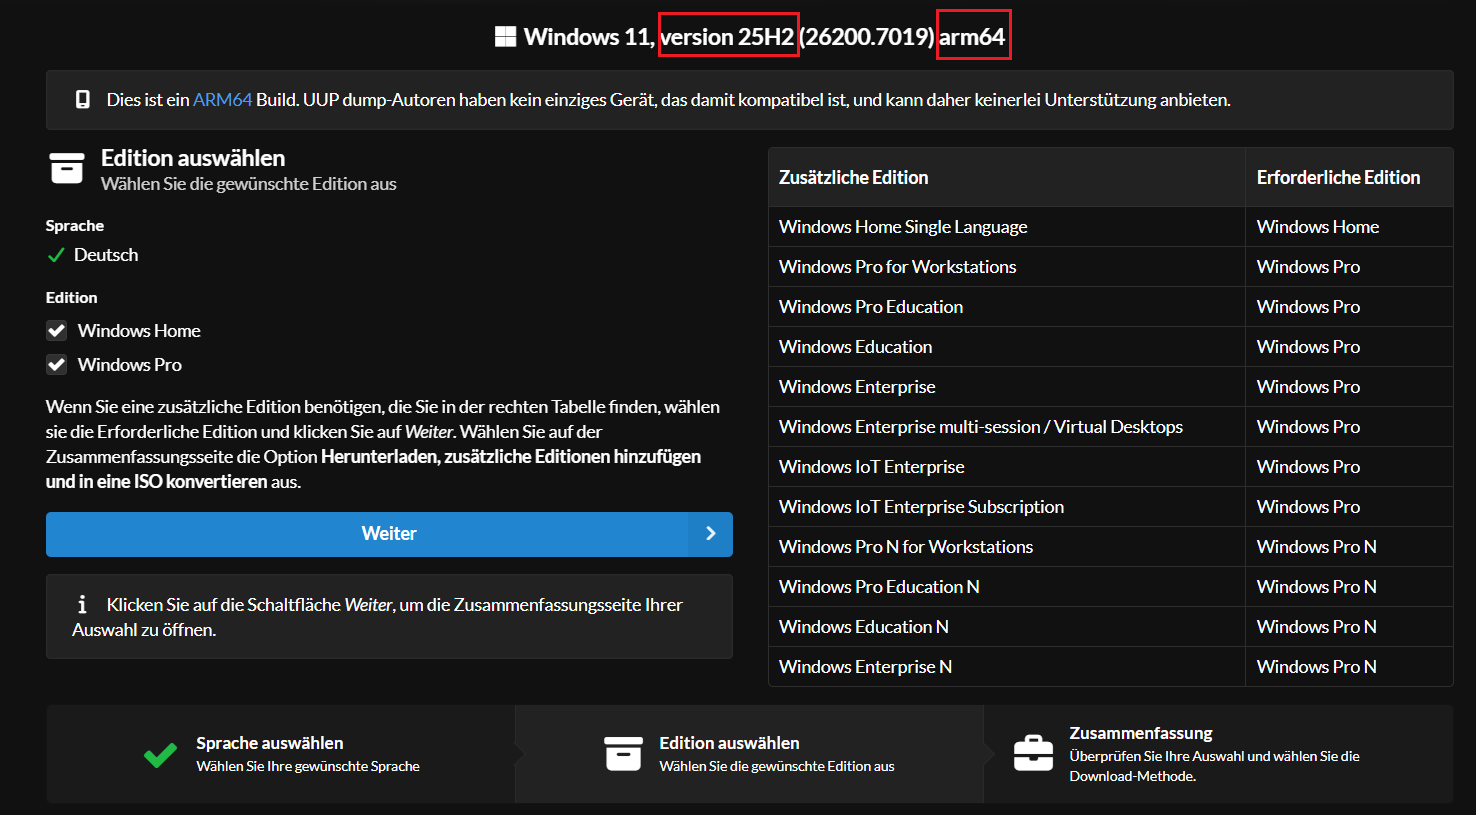Go to bottom Edition auswählen step
Image resolution: width=1476 pixels, height=815 pixels.
[749, 754]
